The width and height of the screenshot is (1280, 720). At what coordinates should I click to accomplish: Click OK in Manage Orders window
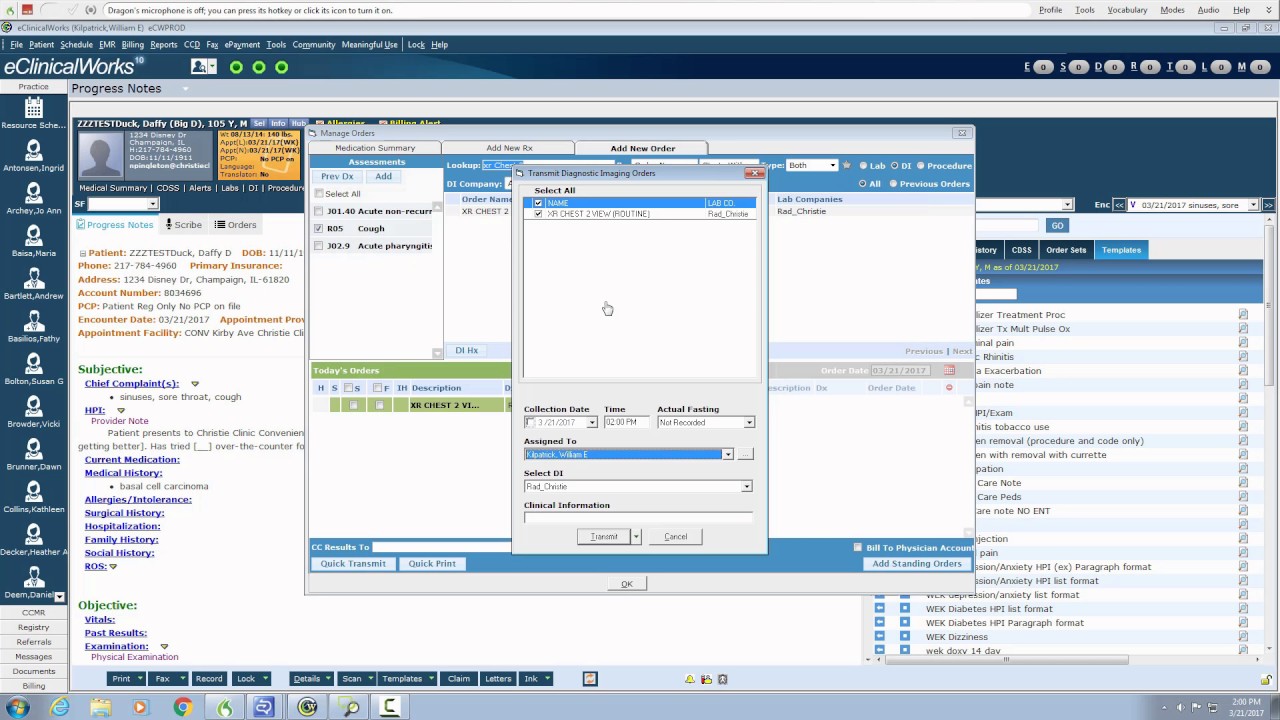pyautogui.click(x=627, y=584)
